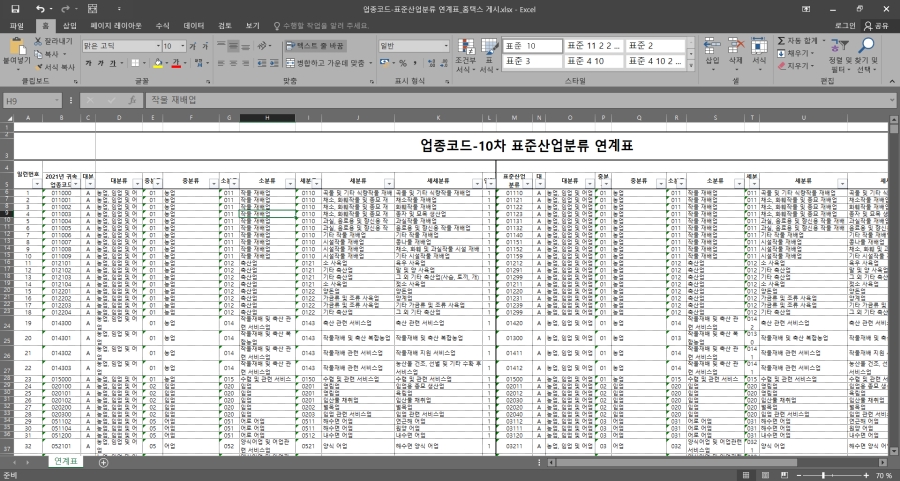Apply yellow fill color
The height and width of the screenshot is (481, 900).
tap(158, 63)
